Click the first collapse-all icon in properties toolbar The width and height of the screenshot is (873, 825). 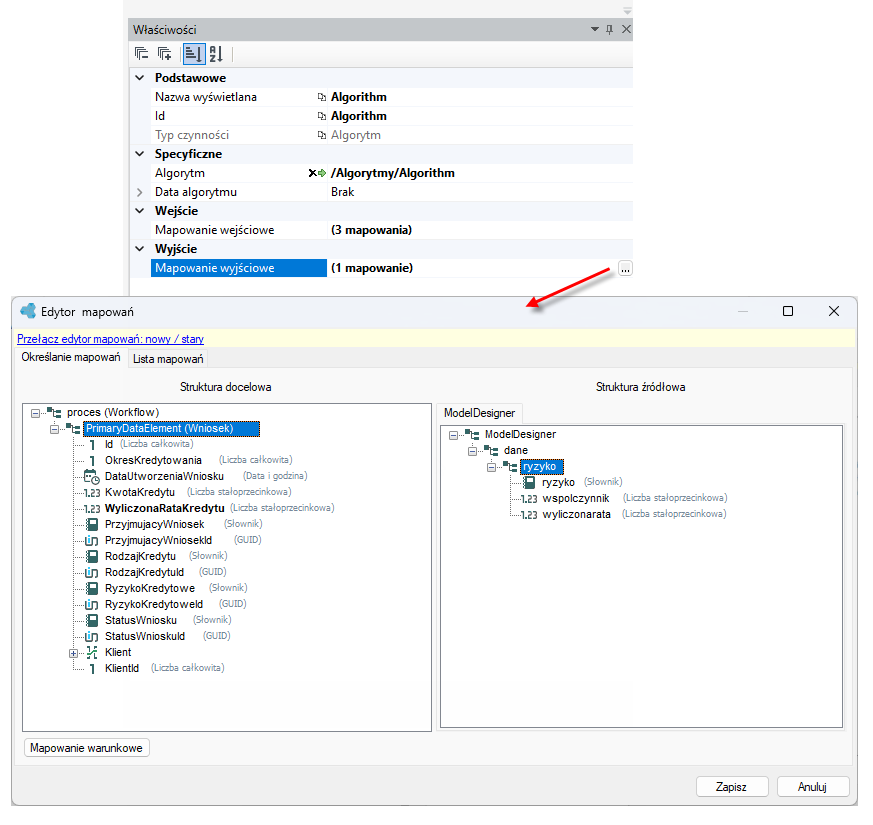pyautogui.click(x=141, y=54)
